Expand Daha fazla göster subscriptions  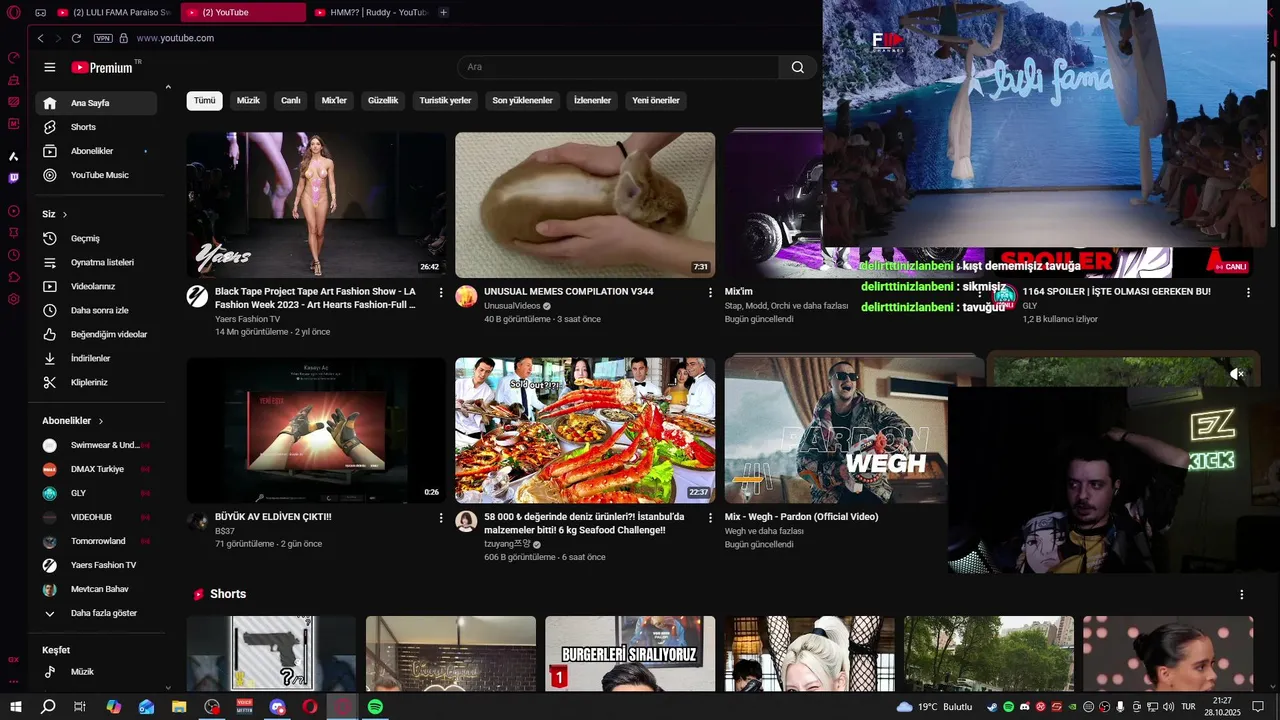tap(96, 613)
